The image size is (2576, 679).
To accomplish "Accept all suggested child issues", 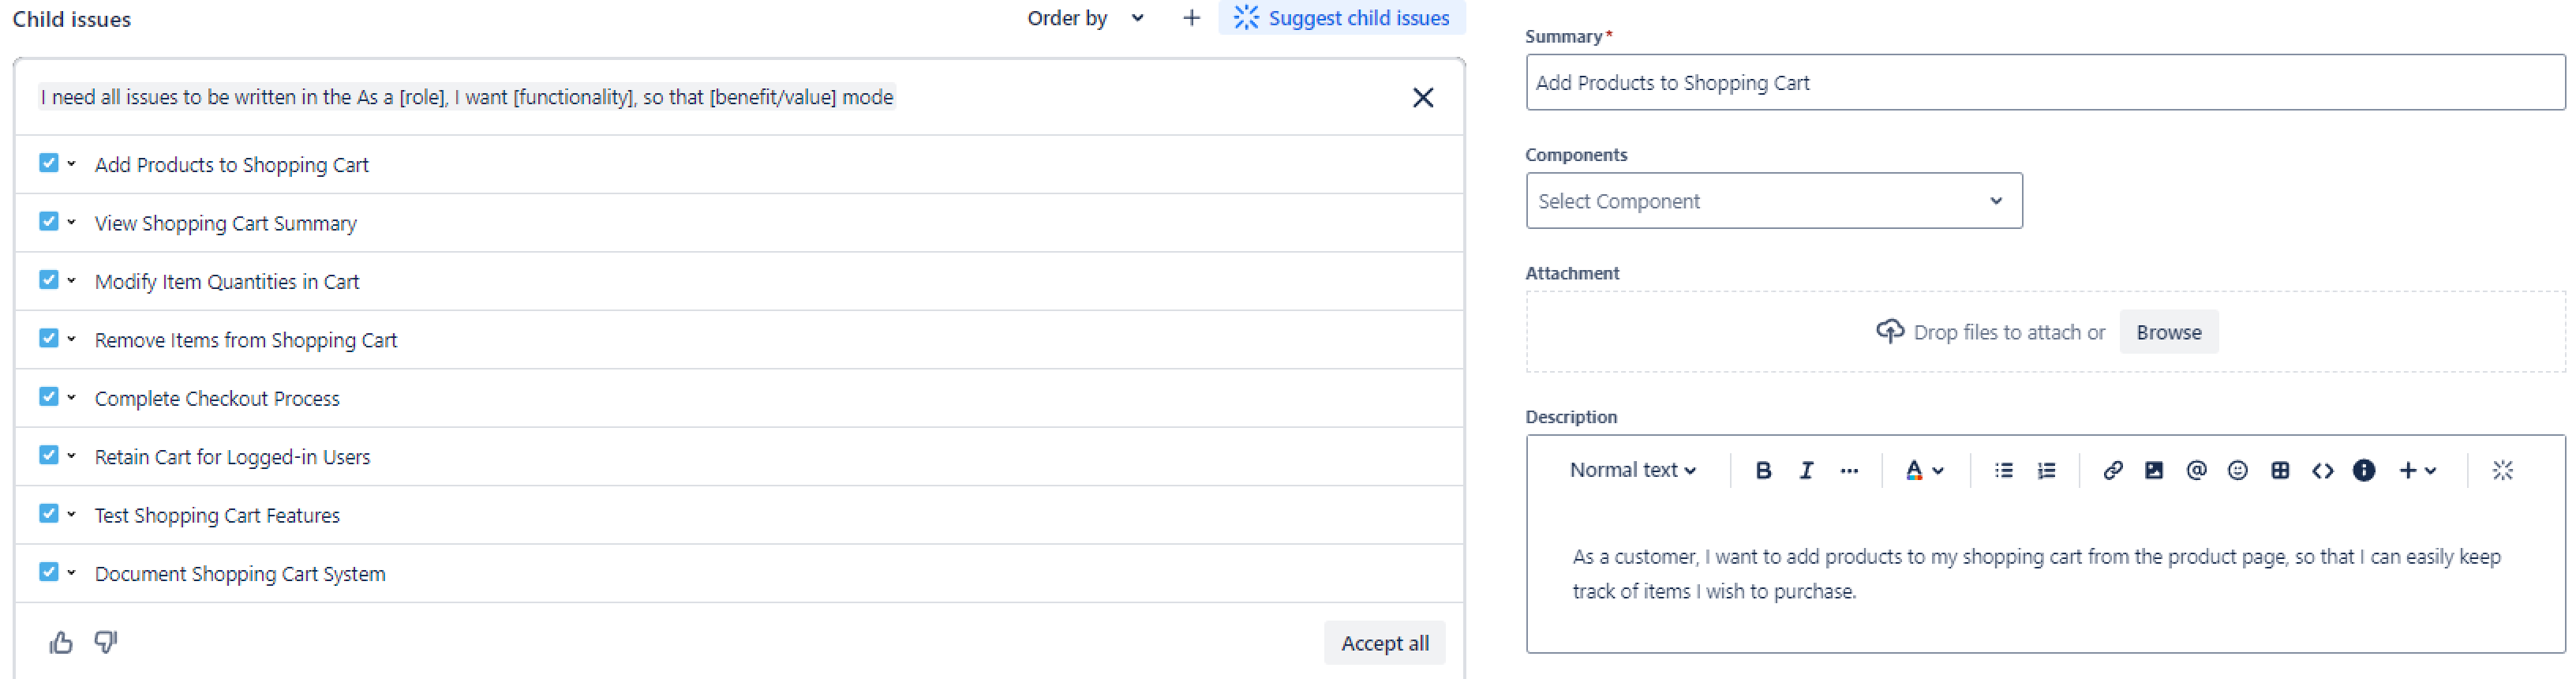I will (1384, 643).
